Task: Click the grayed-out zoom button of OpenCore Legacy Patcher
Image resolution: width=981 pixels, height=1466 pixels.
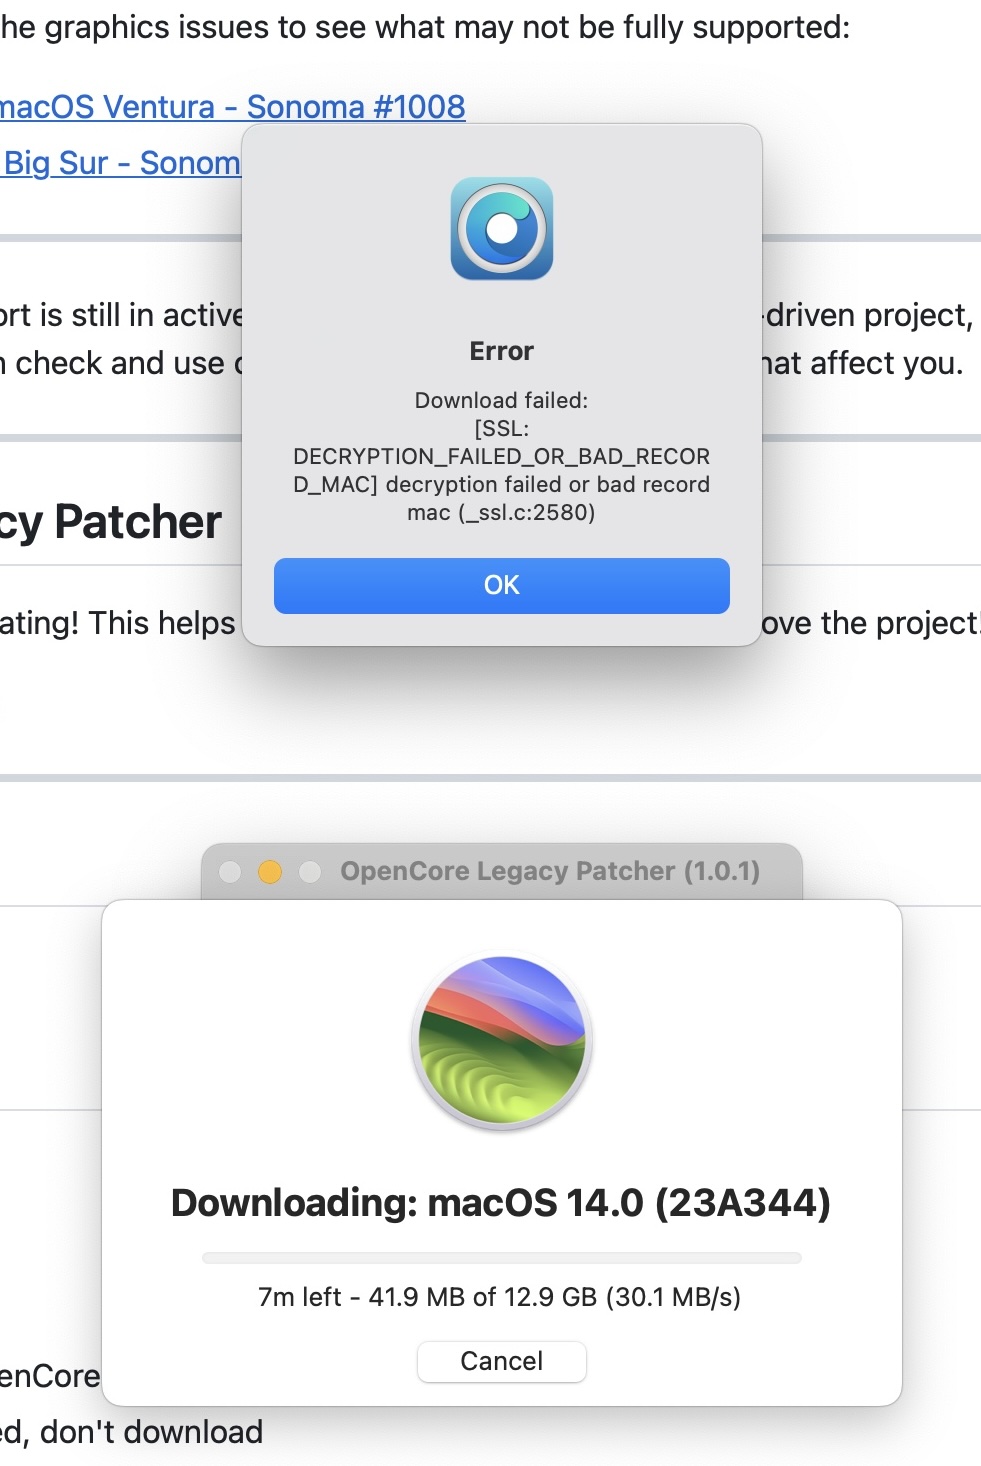Action: coord(310,872)
